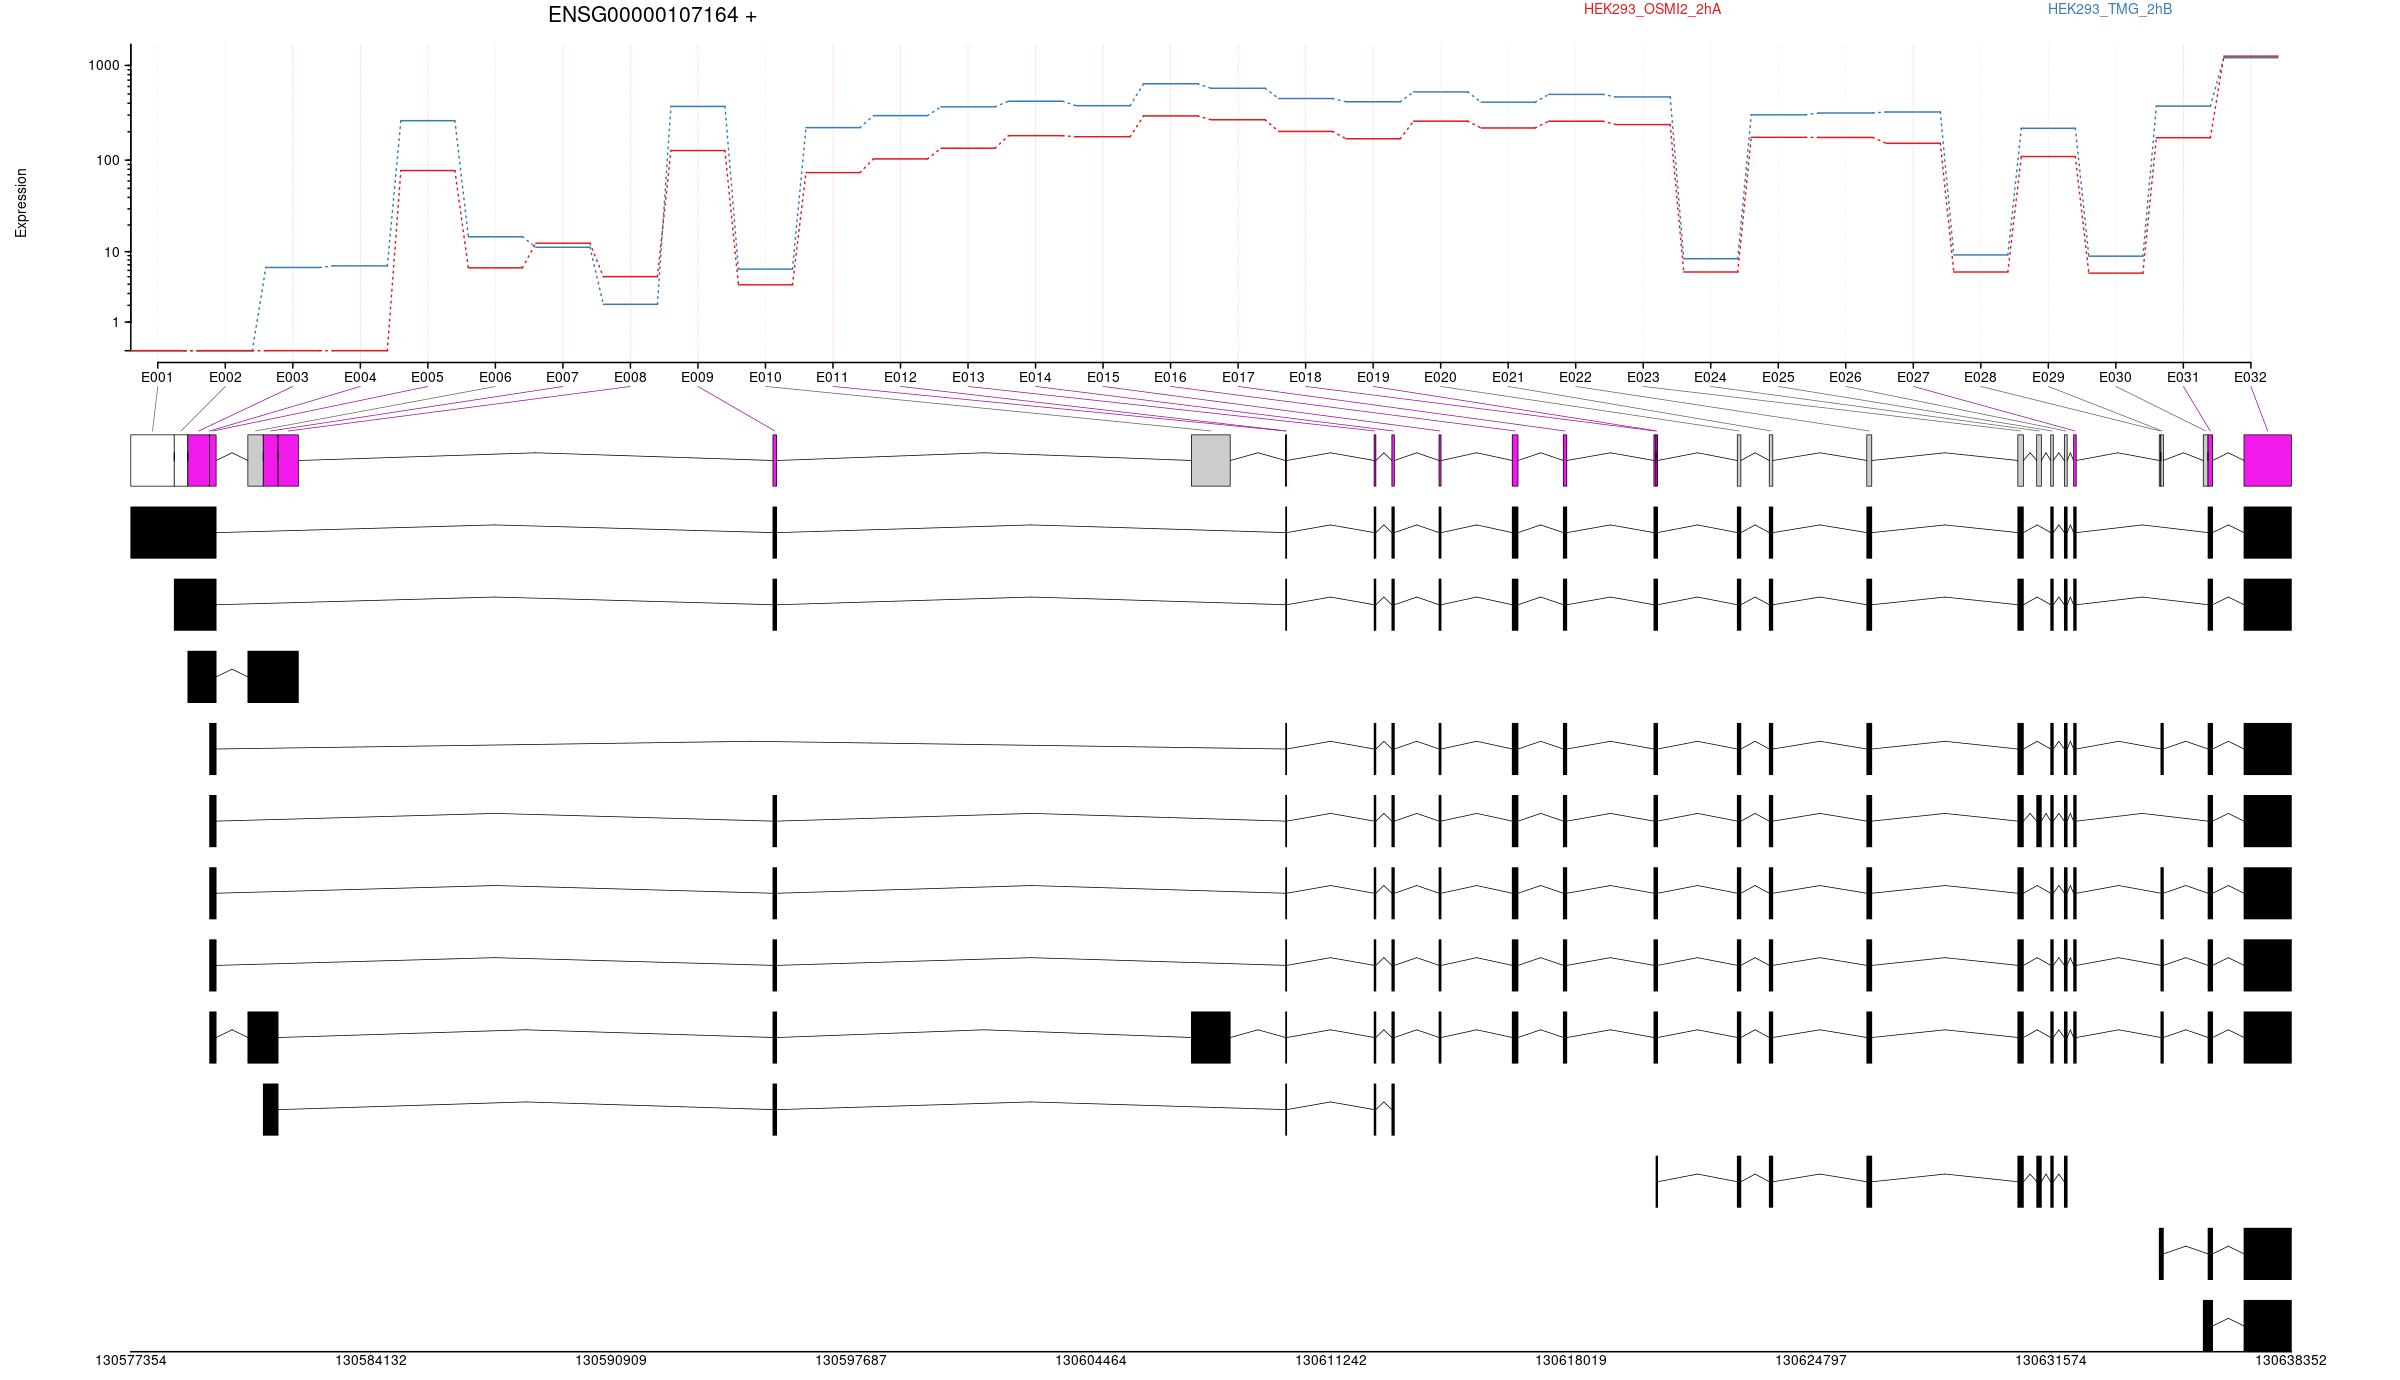
Task: Click the red E016 expression segment
Action: pyautogui.click(x=1170, y=116)
